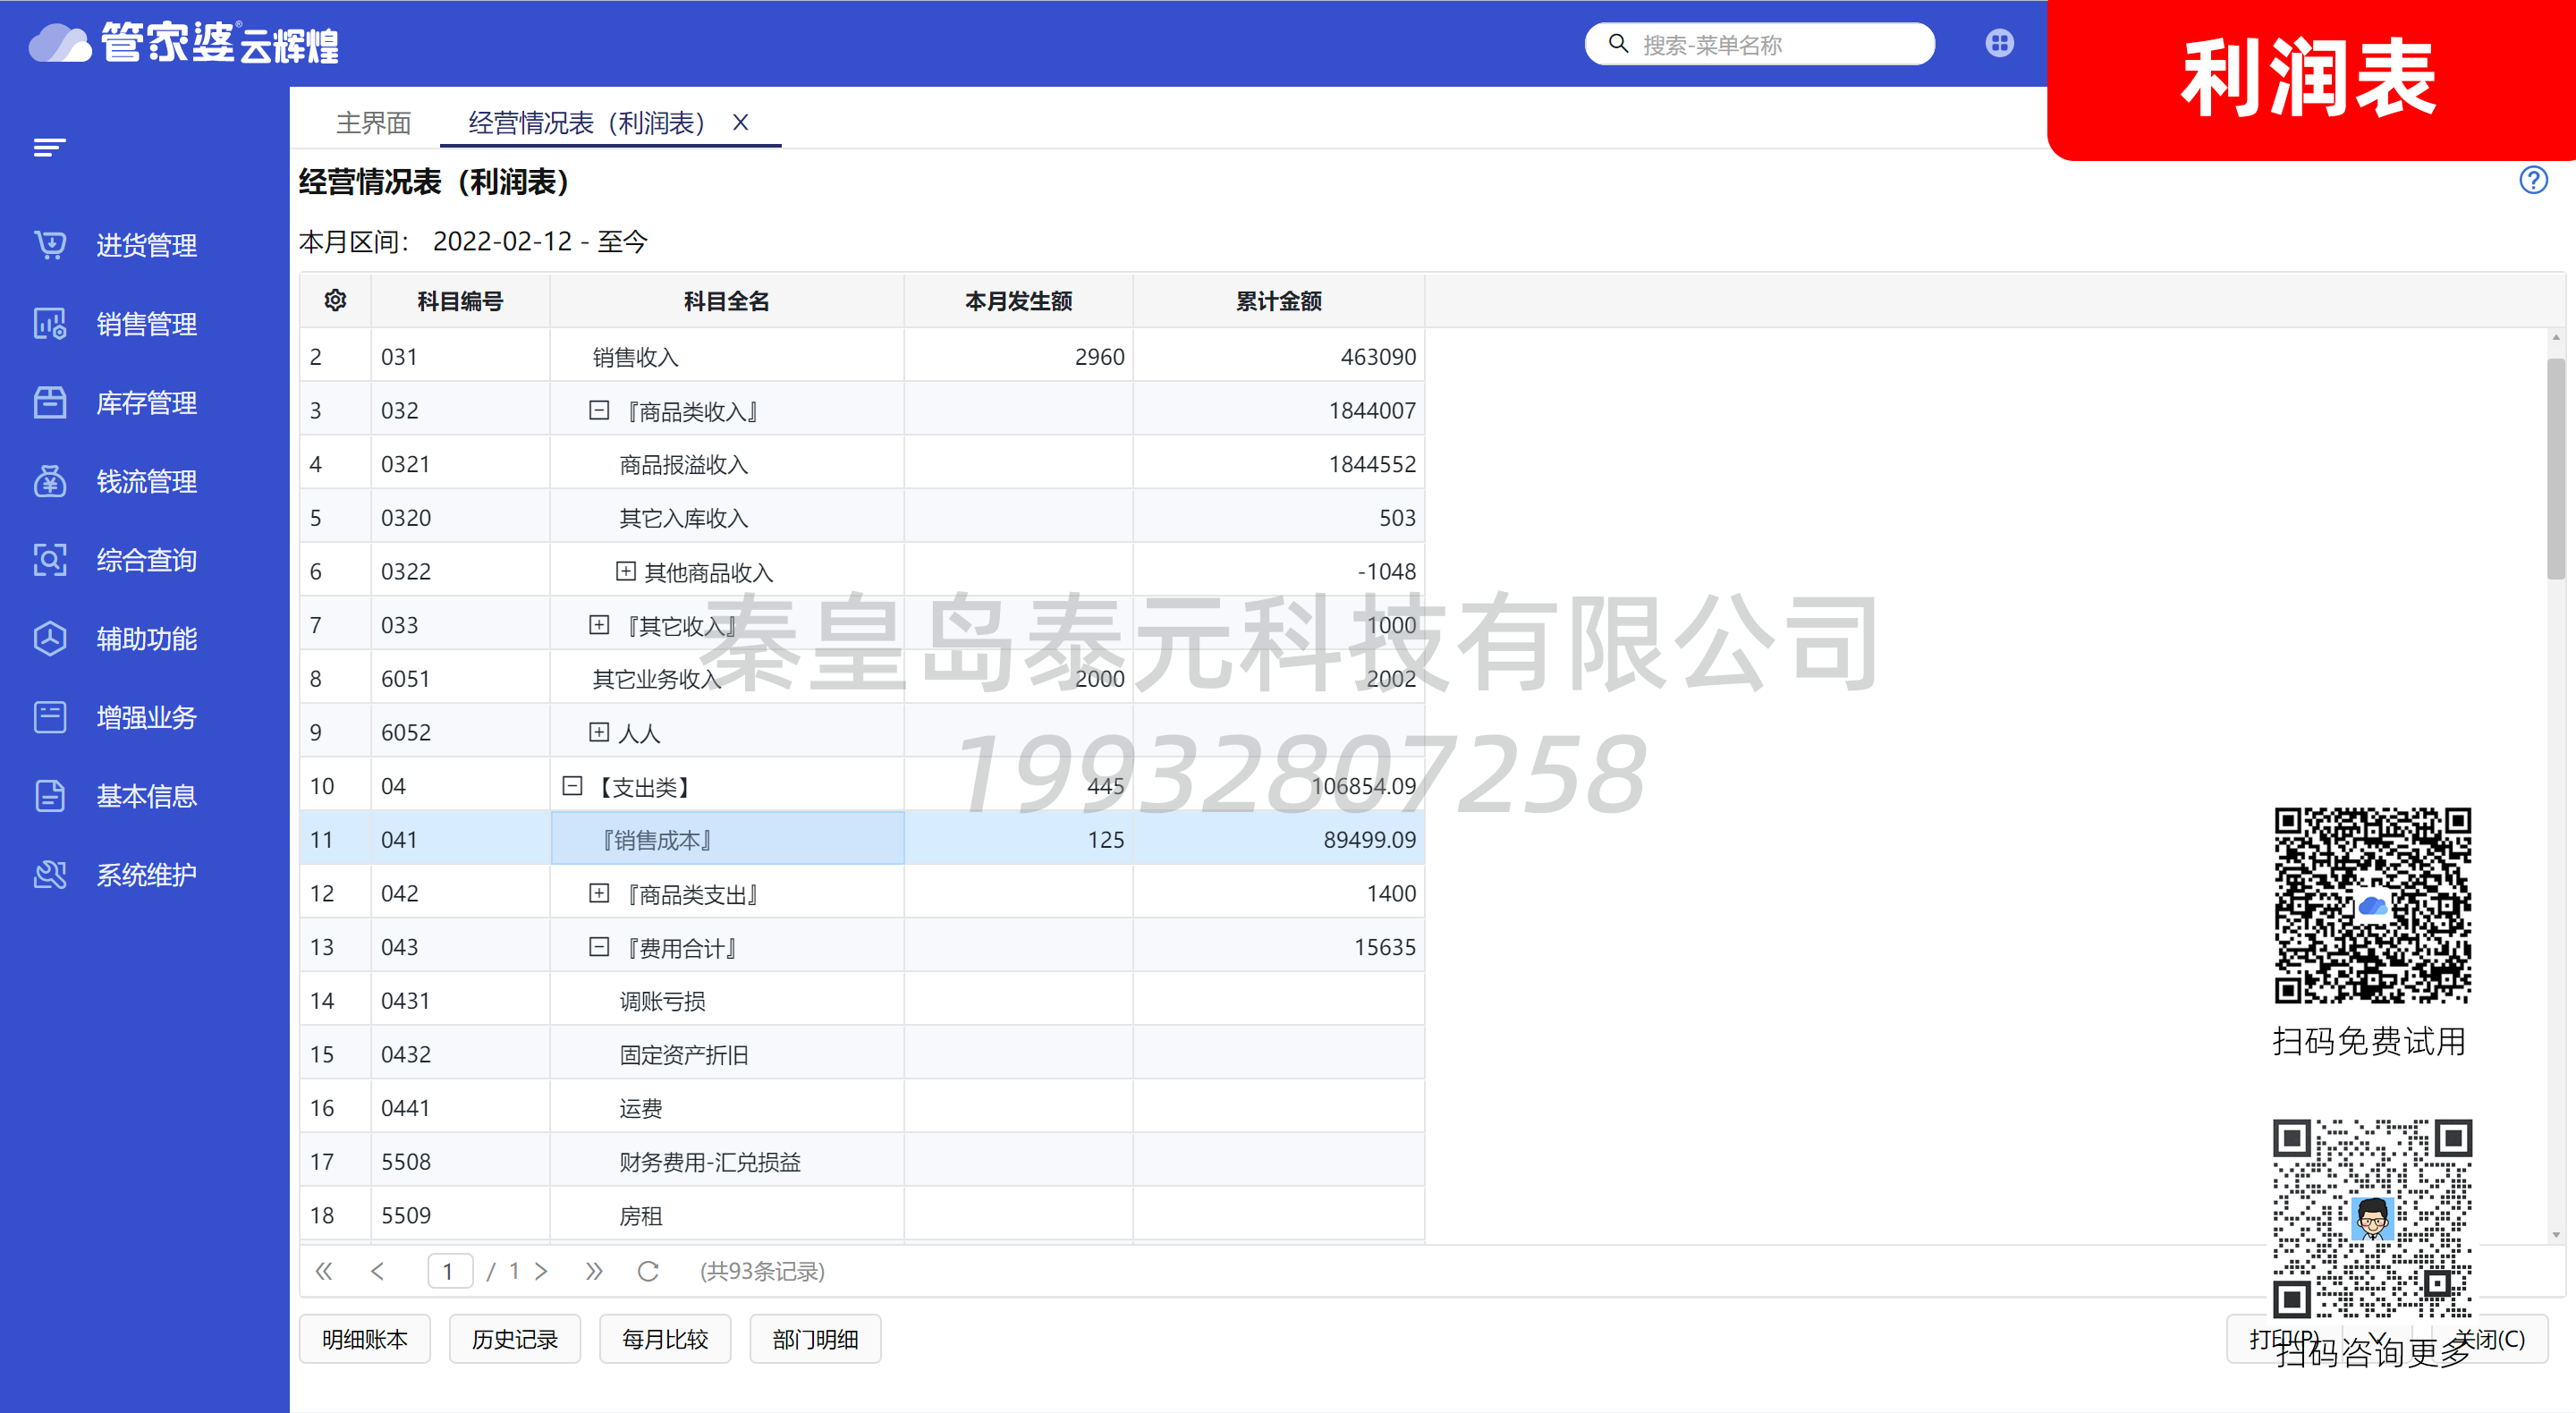
Task: Click the help question mark icon
Action: click(2533, 180)
